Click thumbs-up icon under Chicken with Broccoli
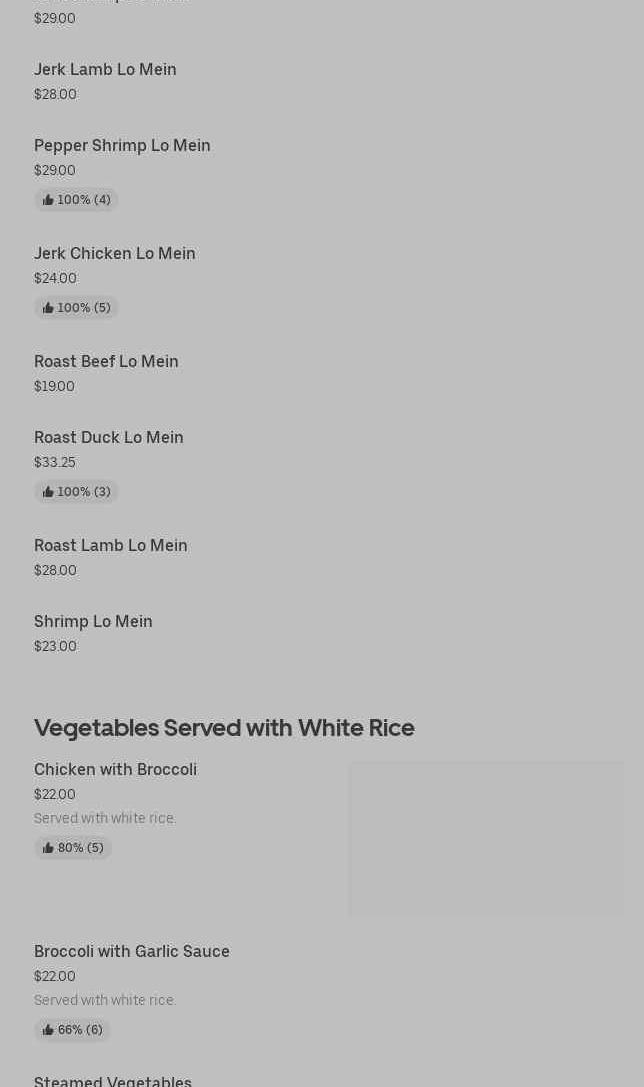 point(48,848)
